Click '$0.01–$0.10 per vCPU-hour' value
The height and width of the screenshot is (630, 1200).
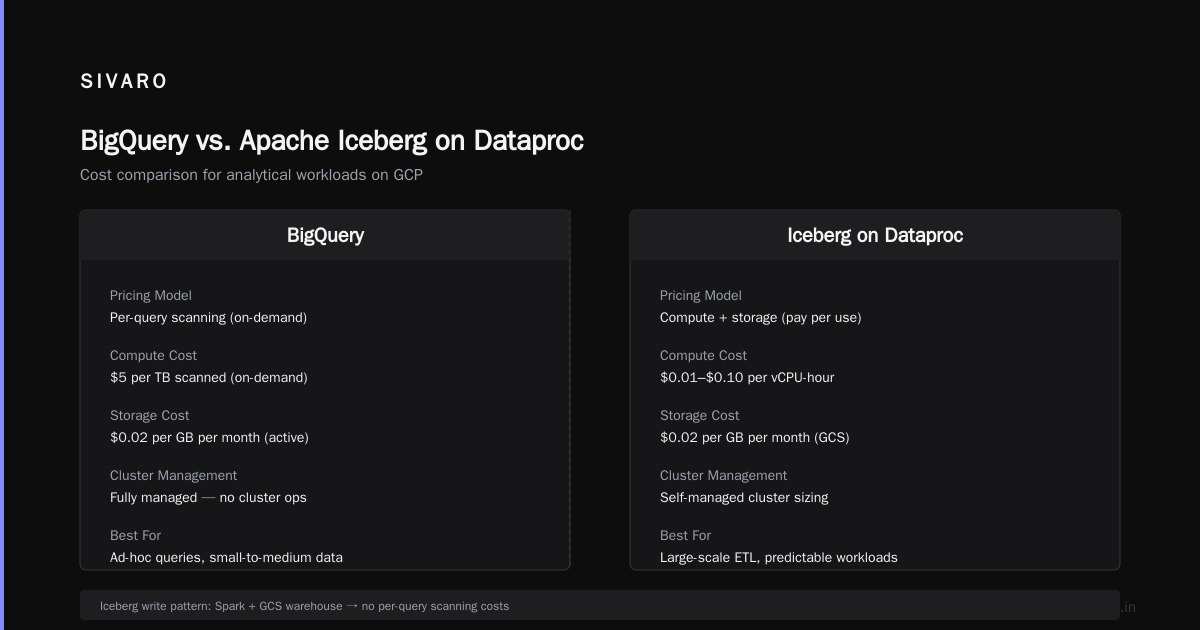click(x=747, y=378)
